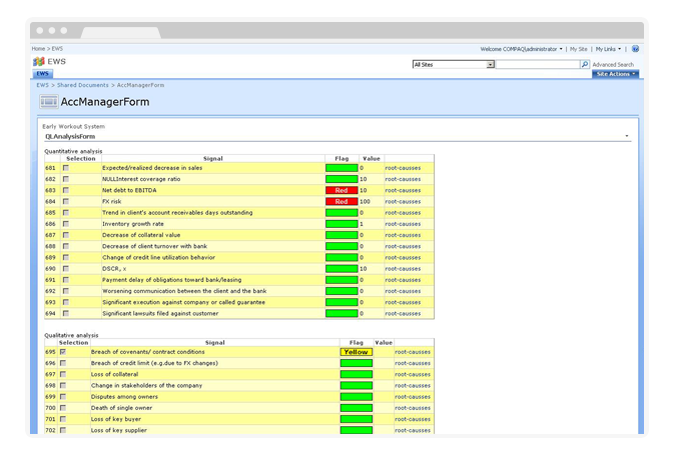
Task: Click the green flag for NULLInterest coverage ratio
Action: click(x=342, y=179)
